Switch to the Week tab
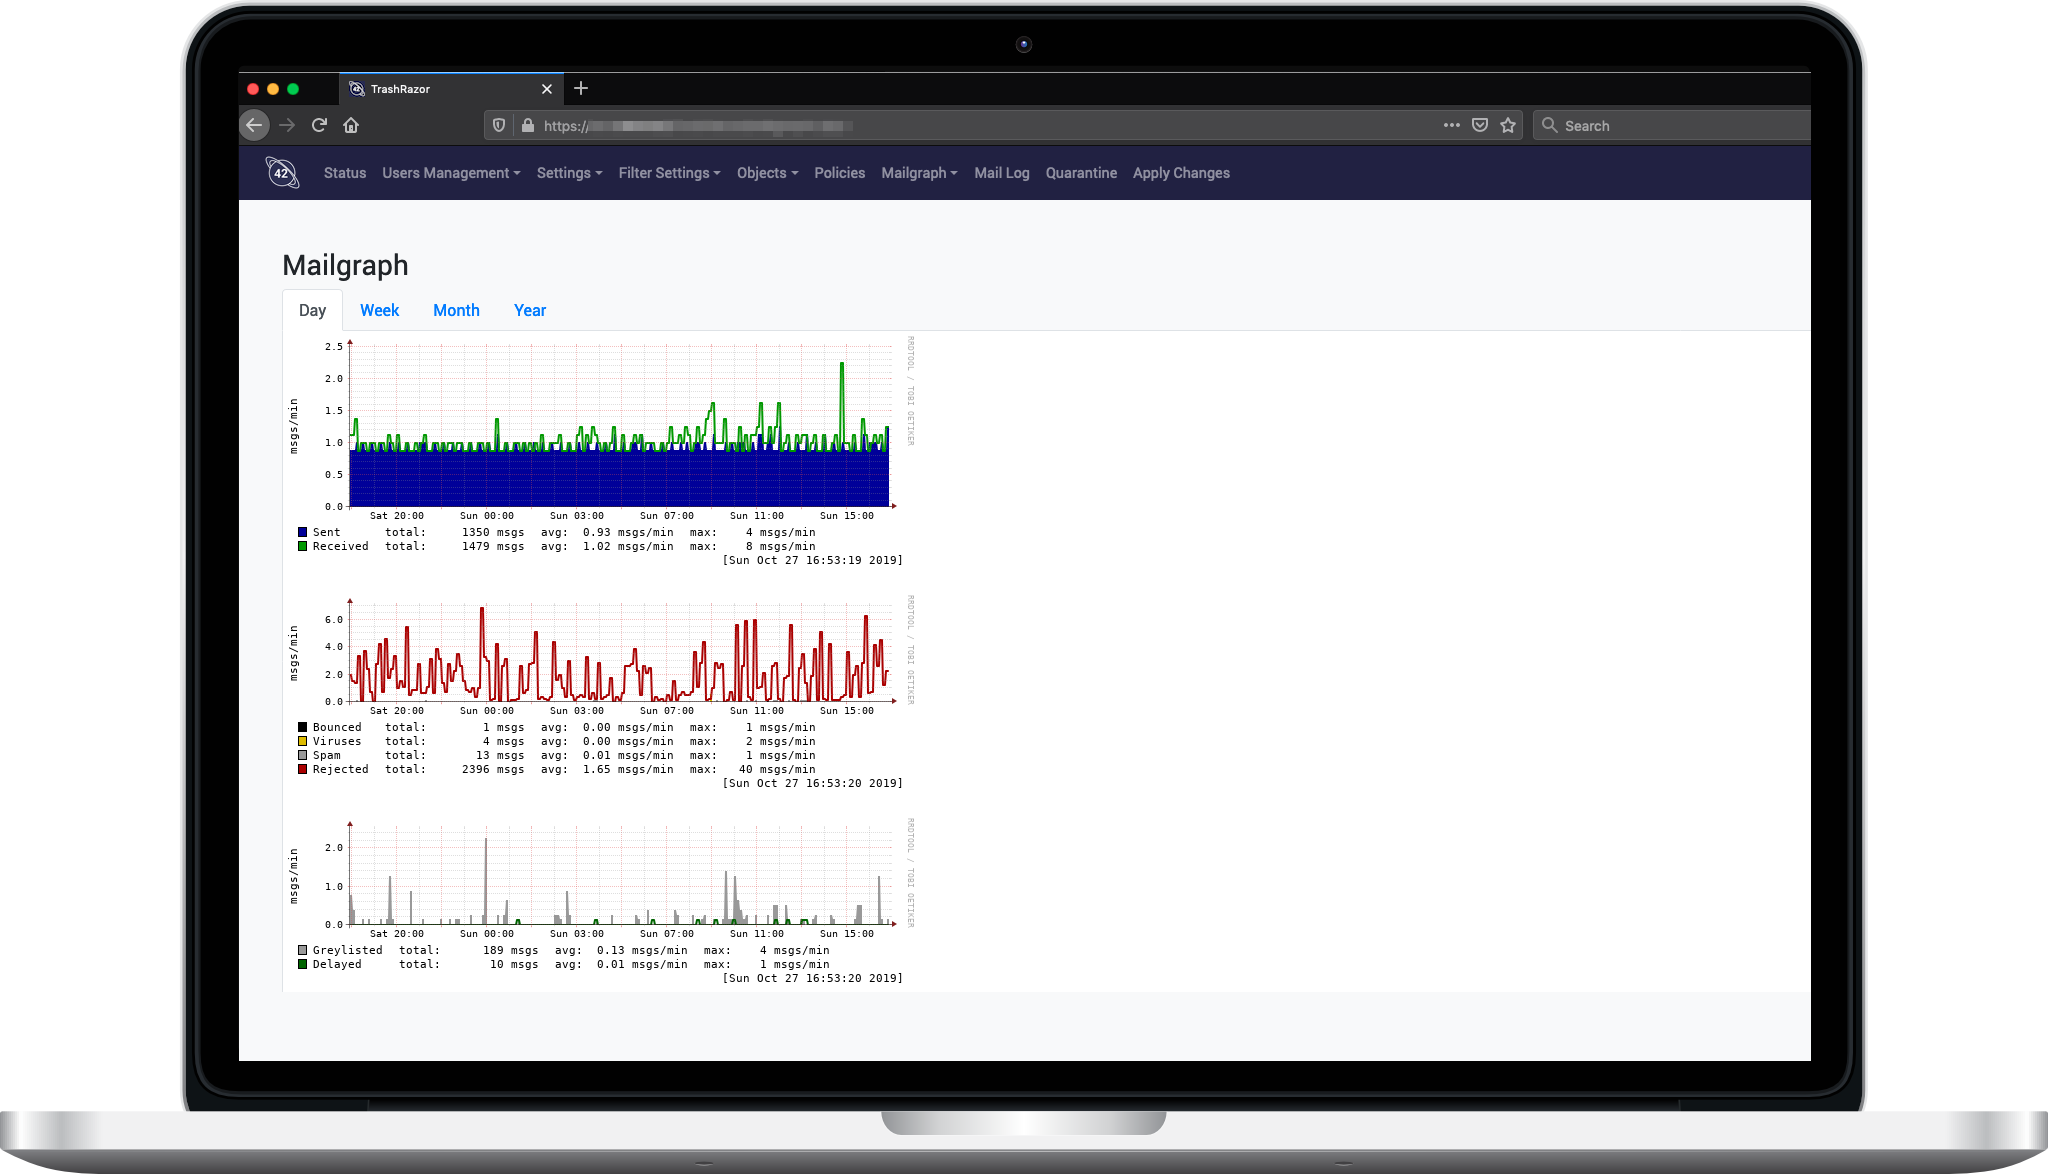This screenshot has height=1174, width=2048. 379,310
